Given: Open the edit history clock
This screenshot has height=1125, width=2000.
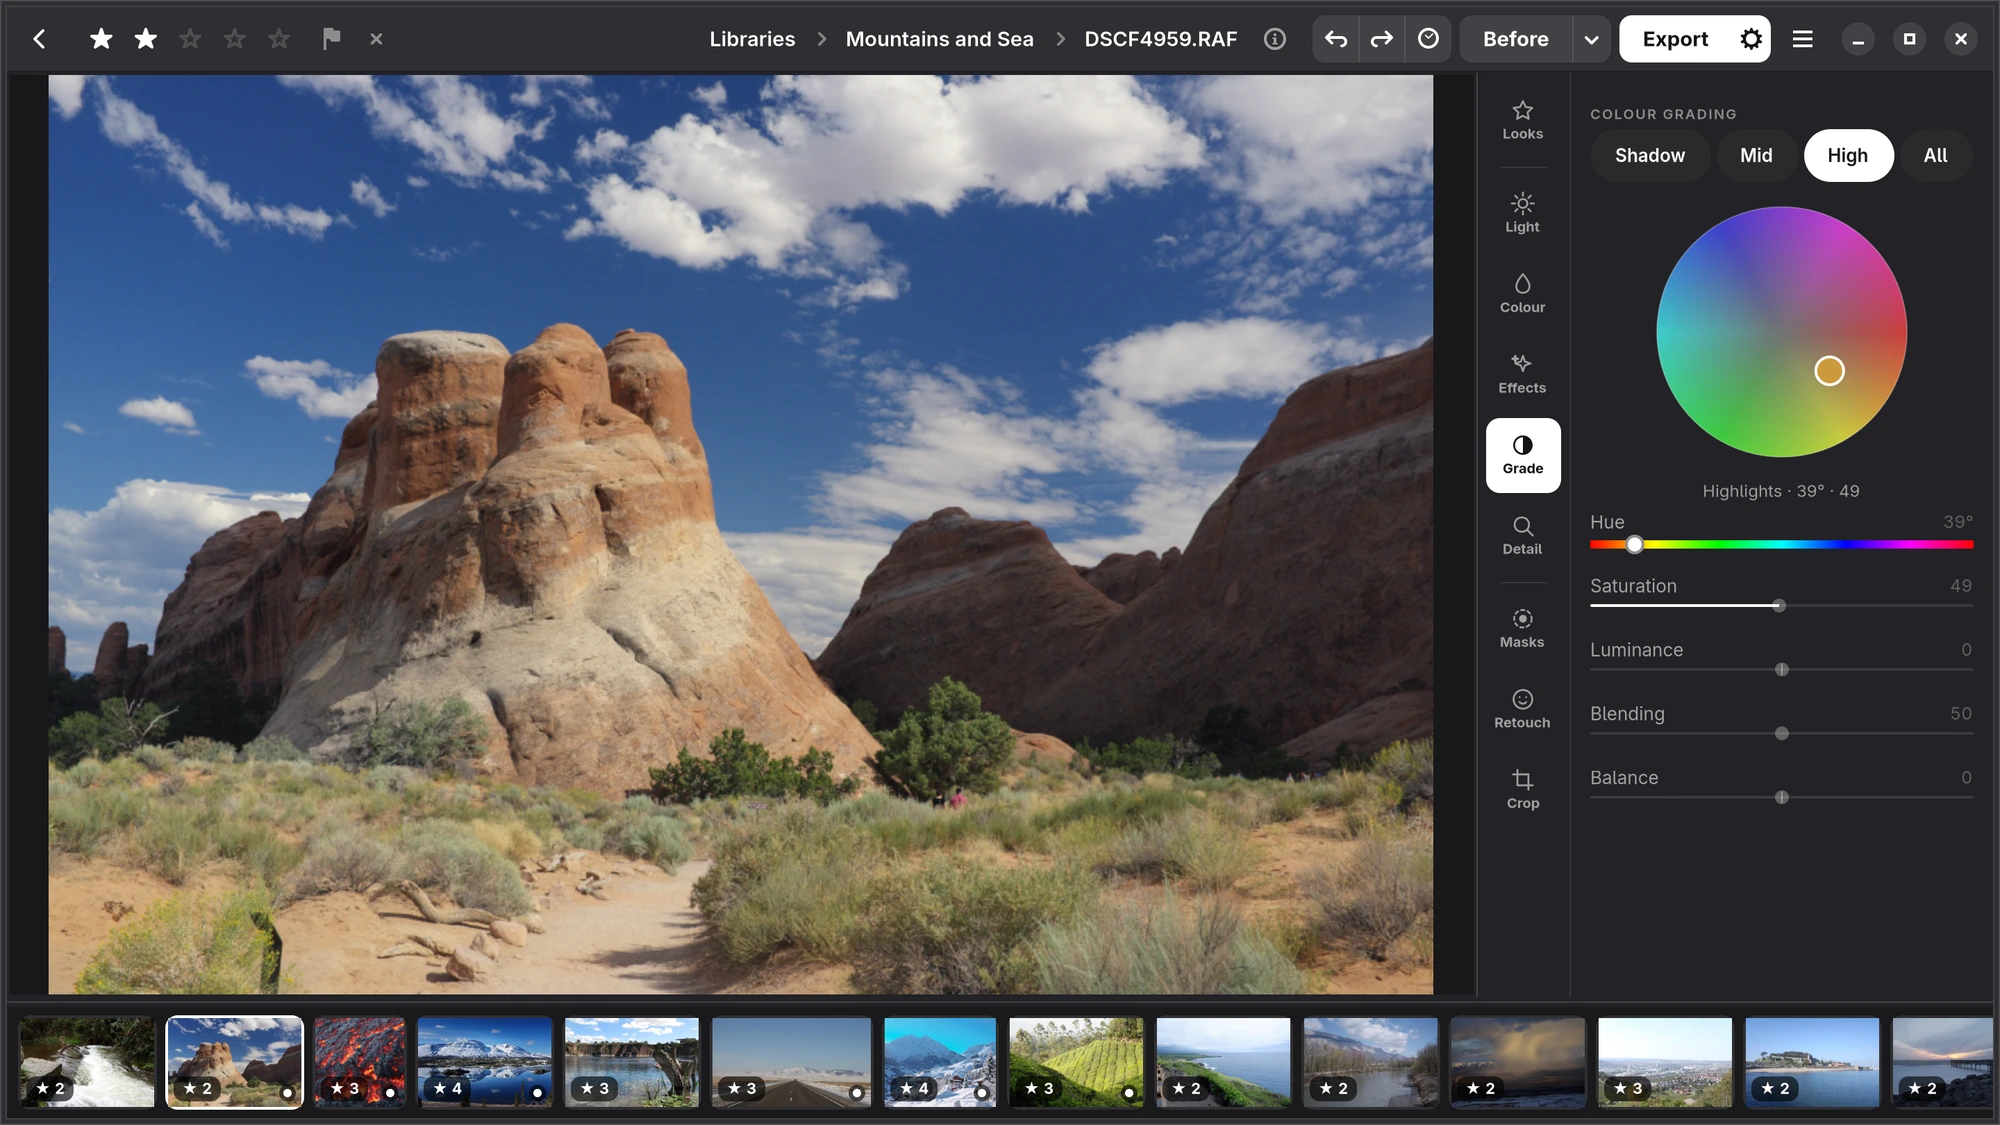Looking at the screenshot, I should tap(1428, 39).
